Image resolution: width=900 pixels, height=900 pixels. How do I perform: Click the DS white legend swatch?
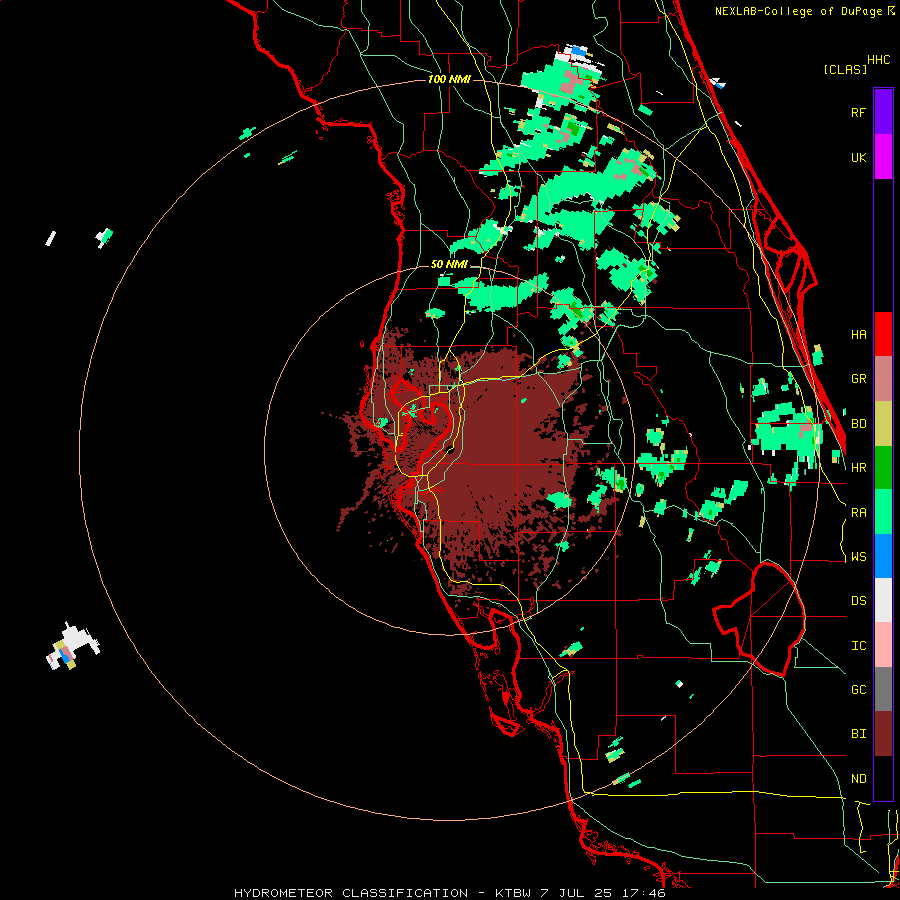(883, 600)
